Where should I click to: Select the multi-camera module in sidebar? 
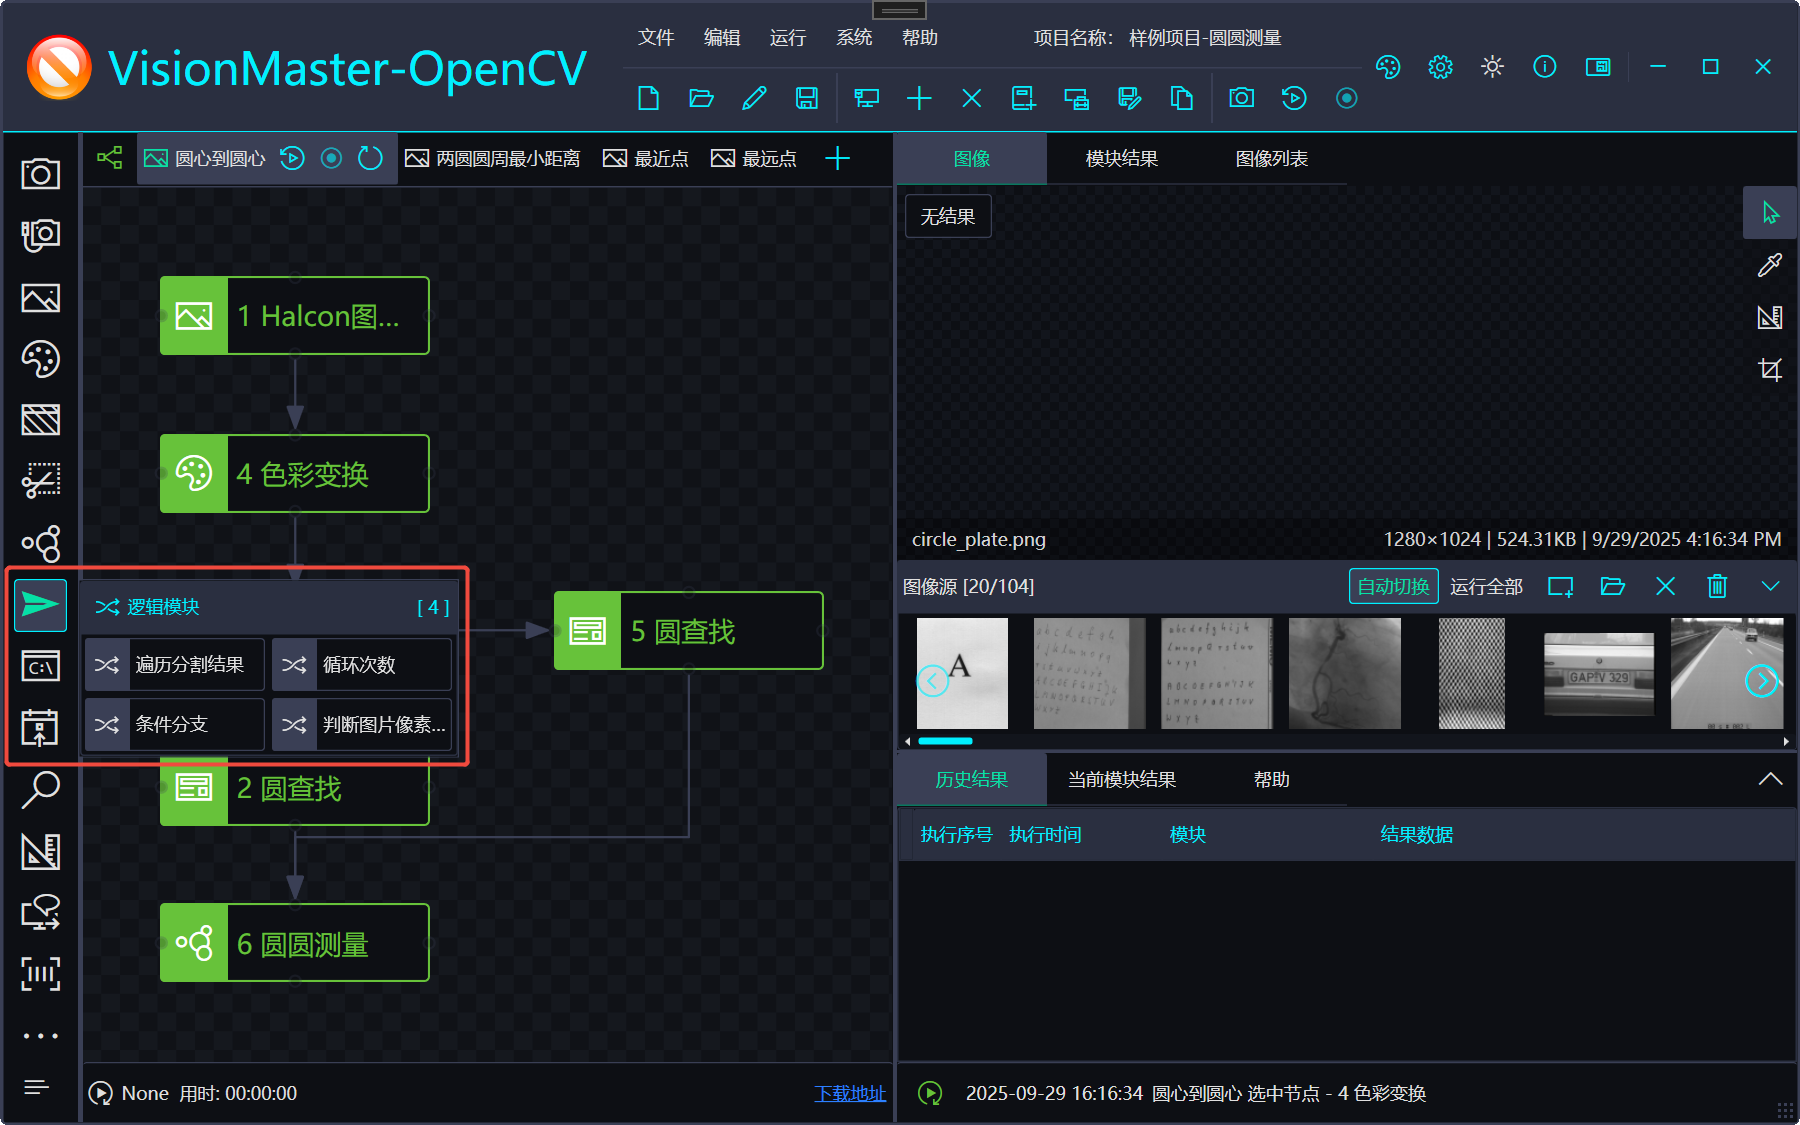click(x=40, y=235)
